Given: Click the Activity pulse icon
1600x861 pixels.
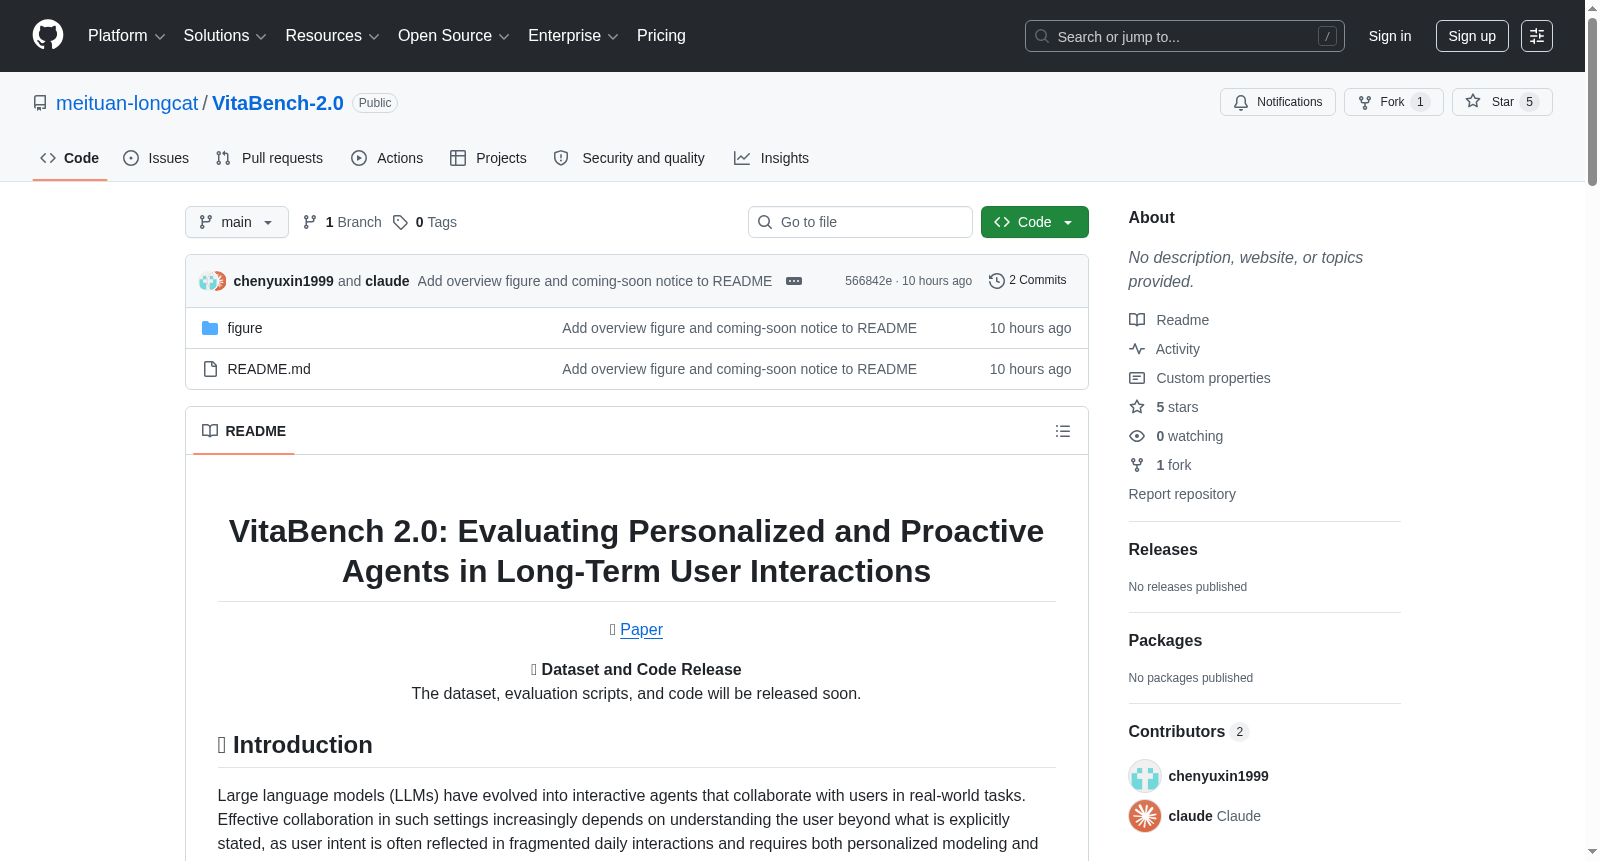Looking at the screenshot, I should pos(1137,349).
